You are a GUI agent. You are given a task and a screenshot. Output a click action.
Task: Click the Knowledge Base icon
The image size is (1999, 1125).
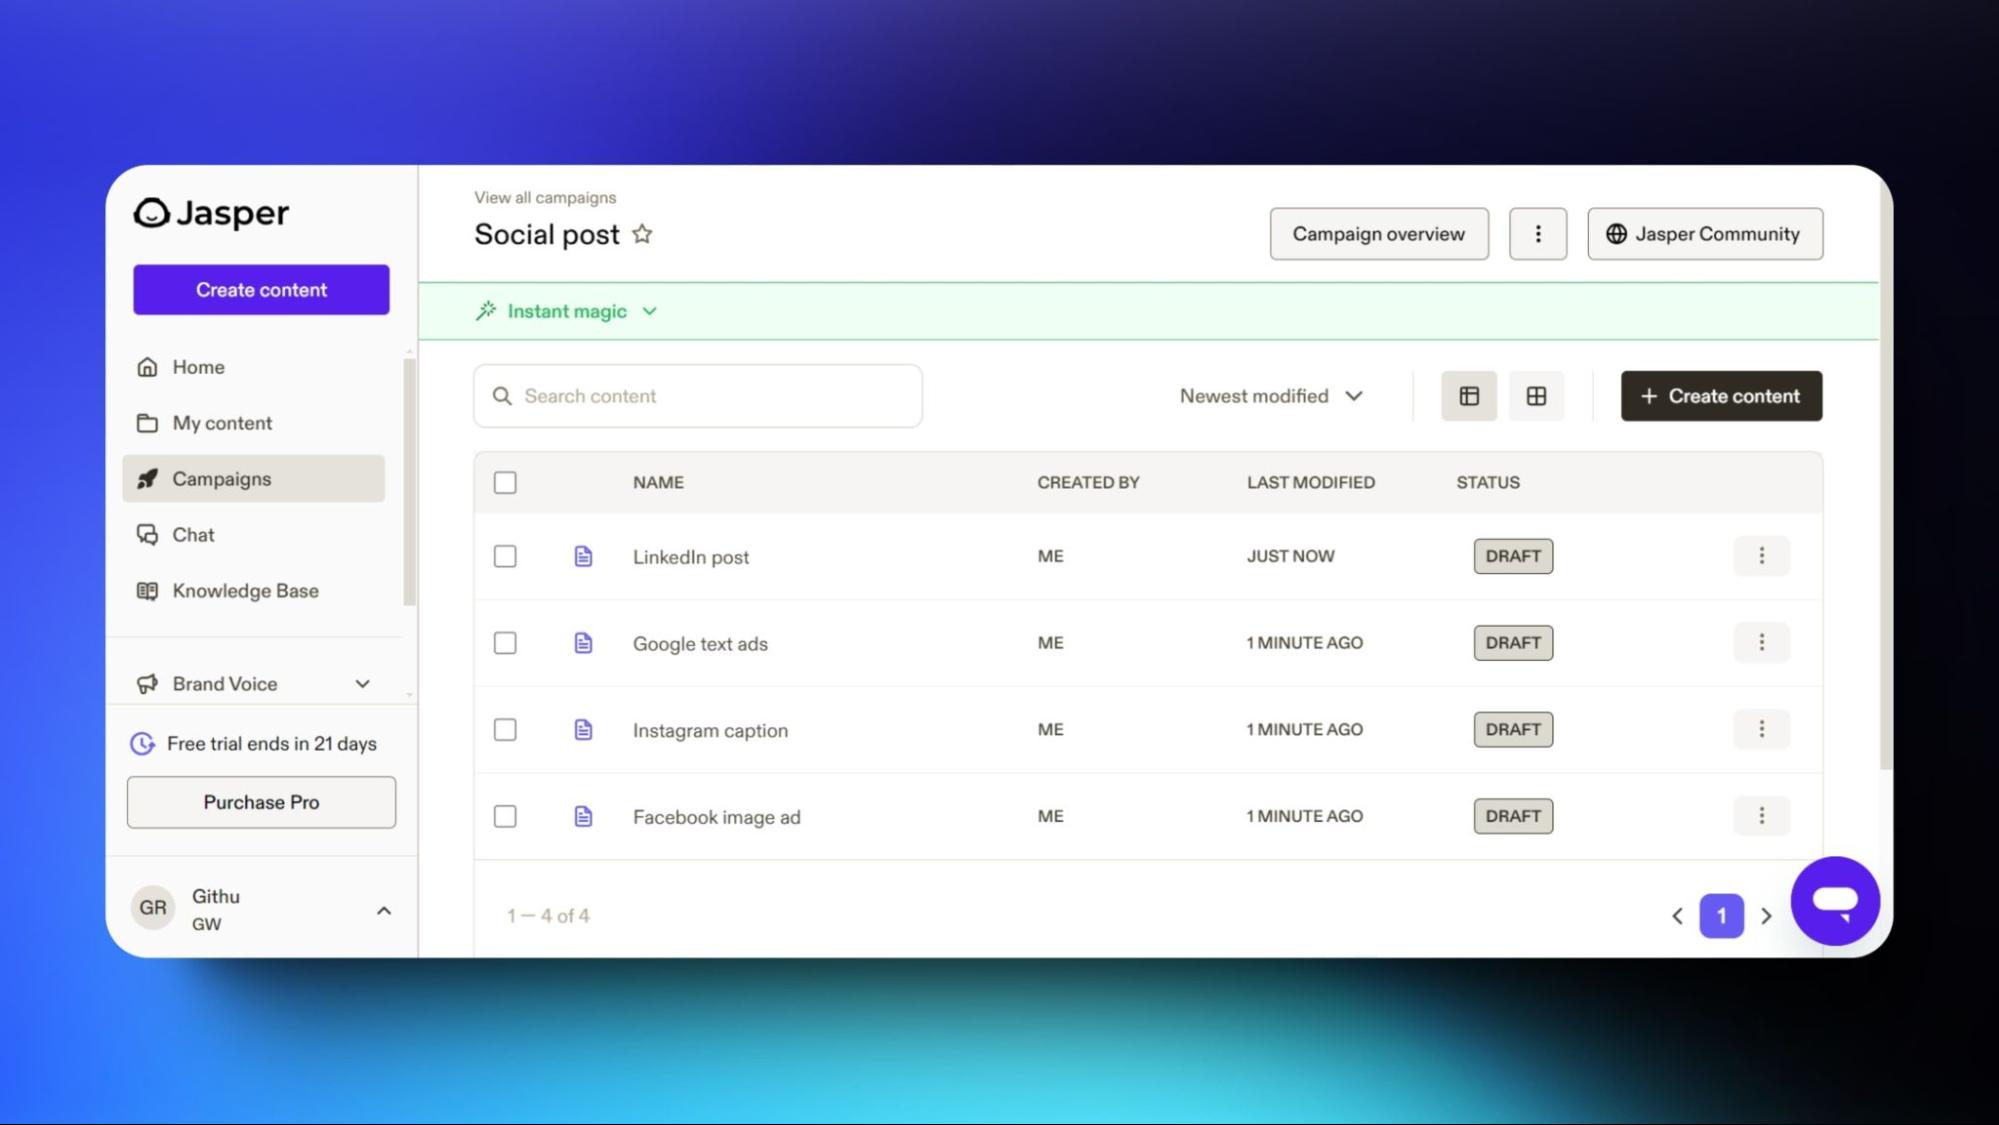(x=146, y=589)
